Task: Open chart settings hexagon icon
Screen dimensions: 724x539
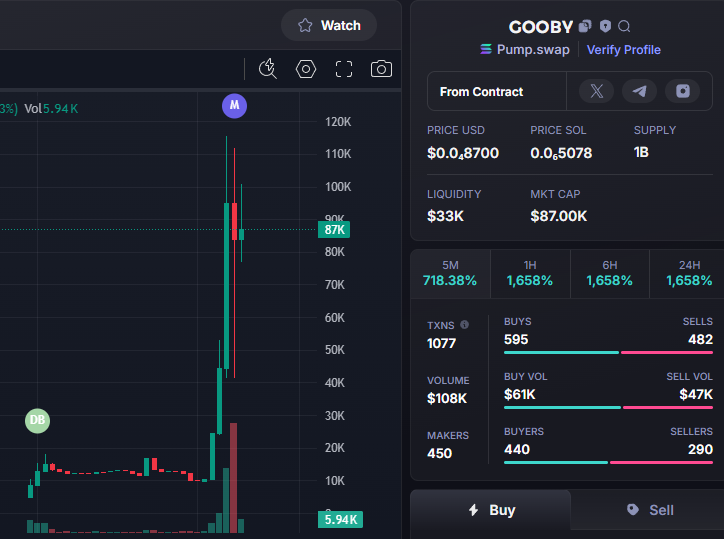Action: coord(306,69)
